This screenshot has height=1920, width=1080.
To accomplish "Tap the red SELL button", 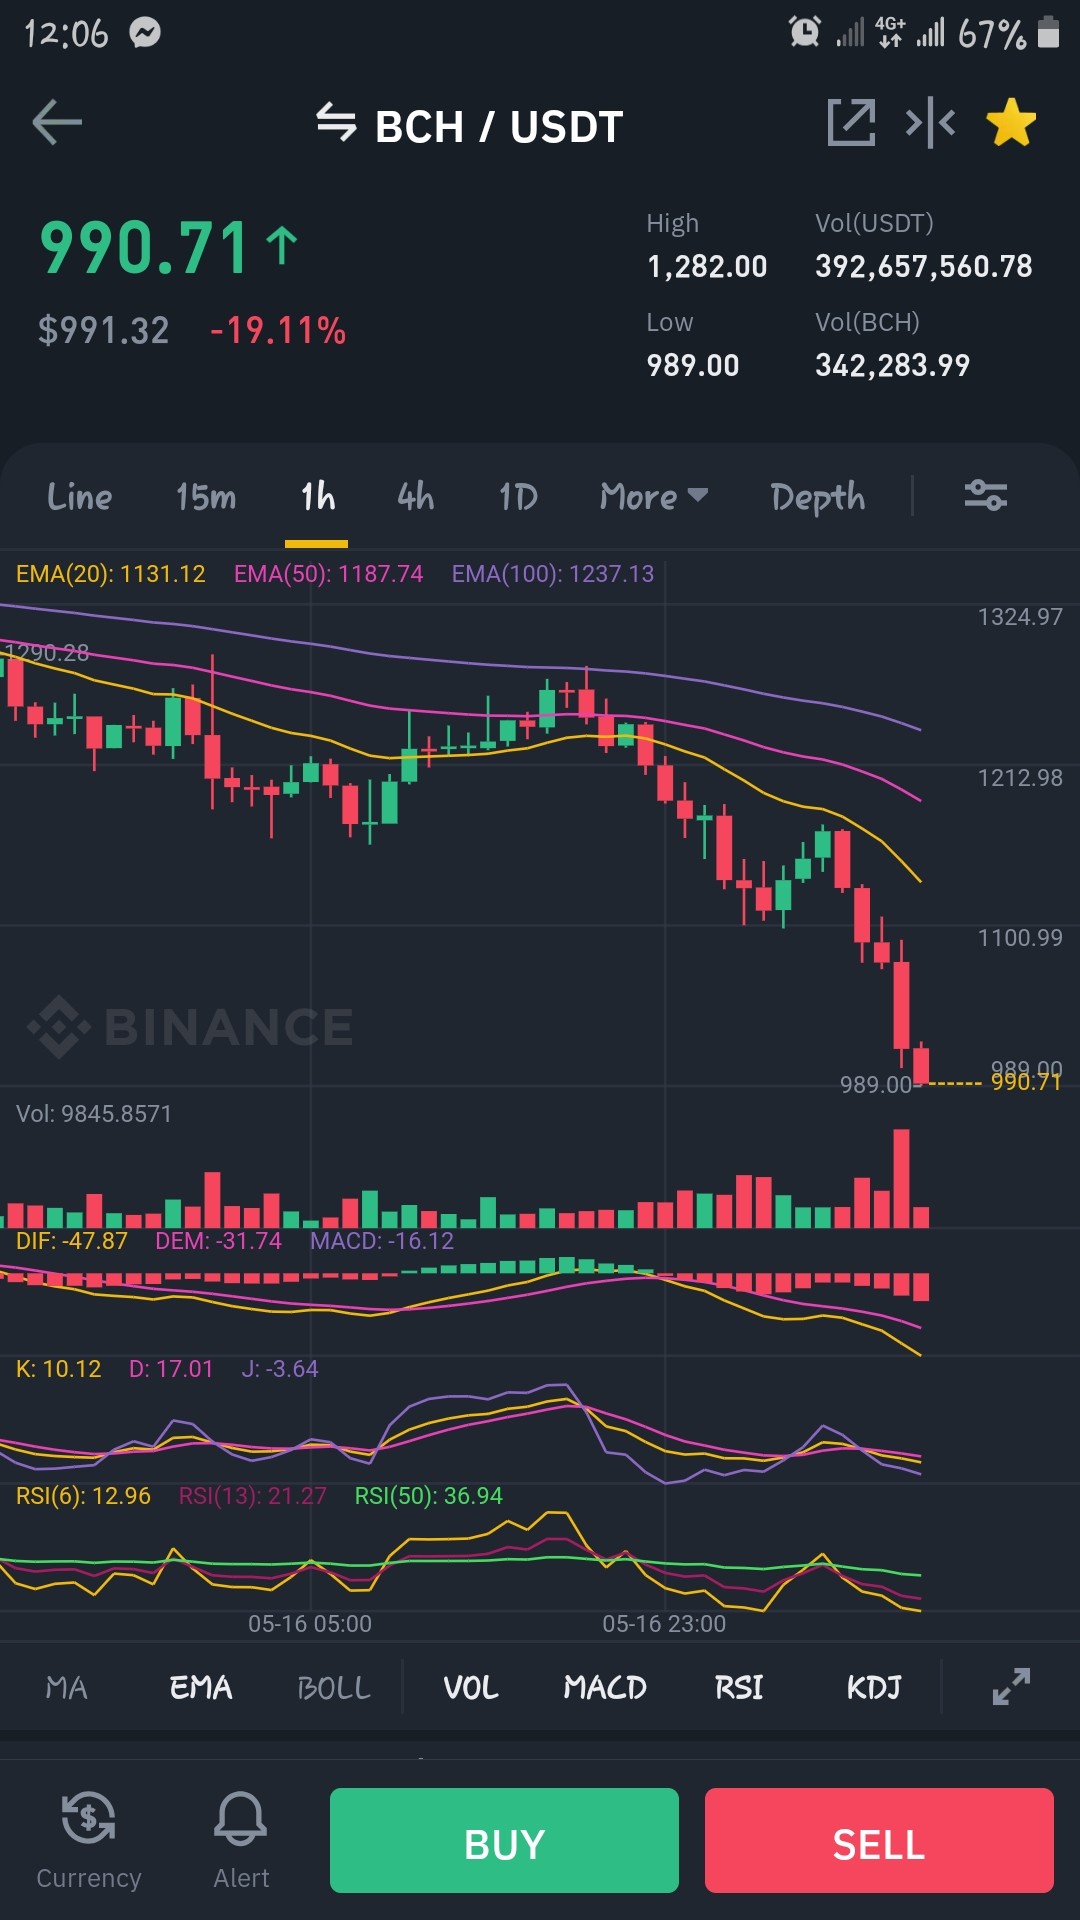I will pyautogui.click(x=879, y=1840).
